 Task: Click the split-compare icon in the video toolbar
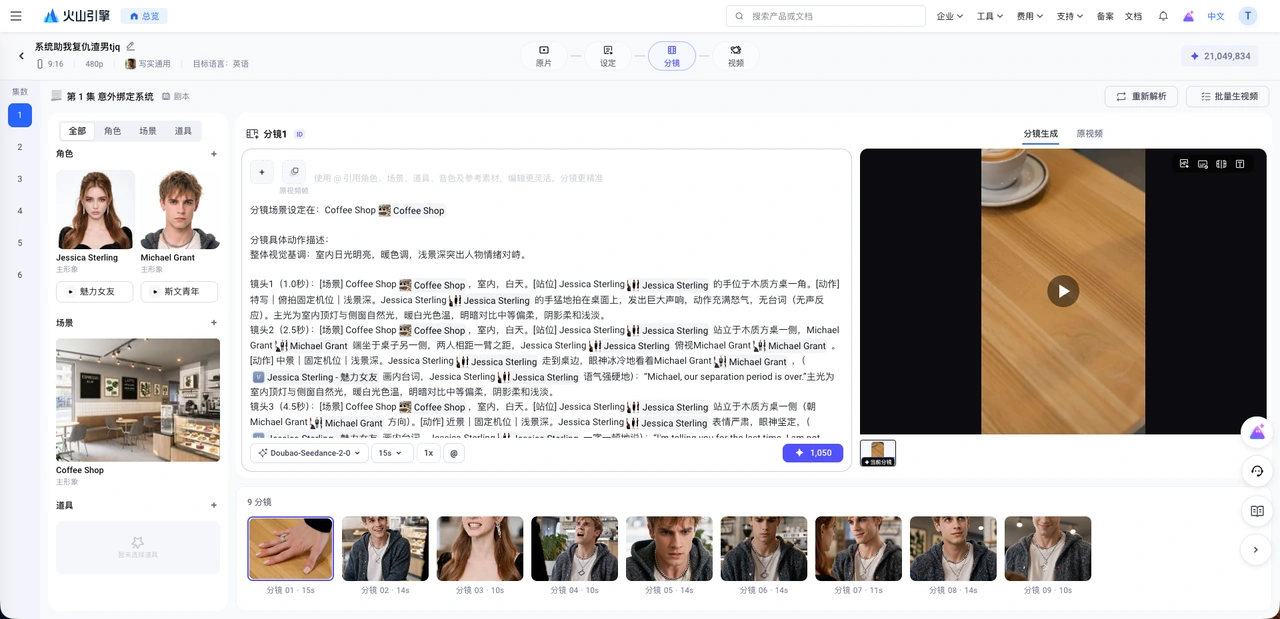pos(1221,164)
